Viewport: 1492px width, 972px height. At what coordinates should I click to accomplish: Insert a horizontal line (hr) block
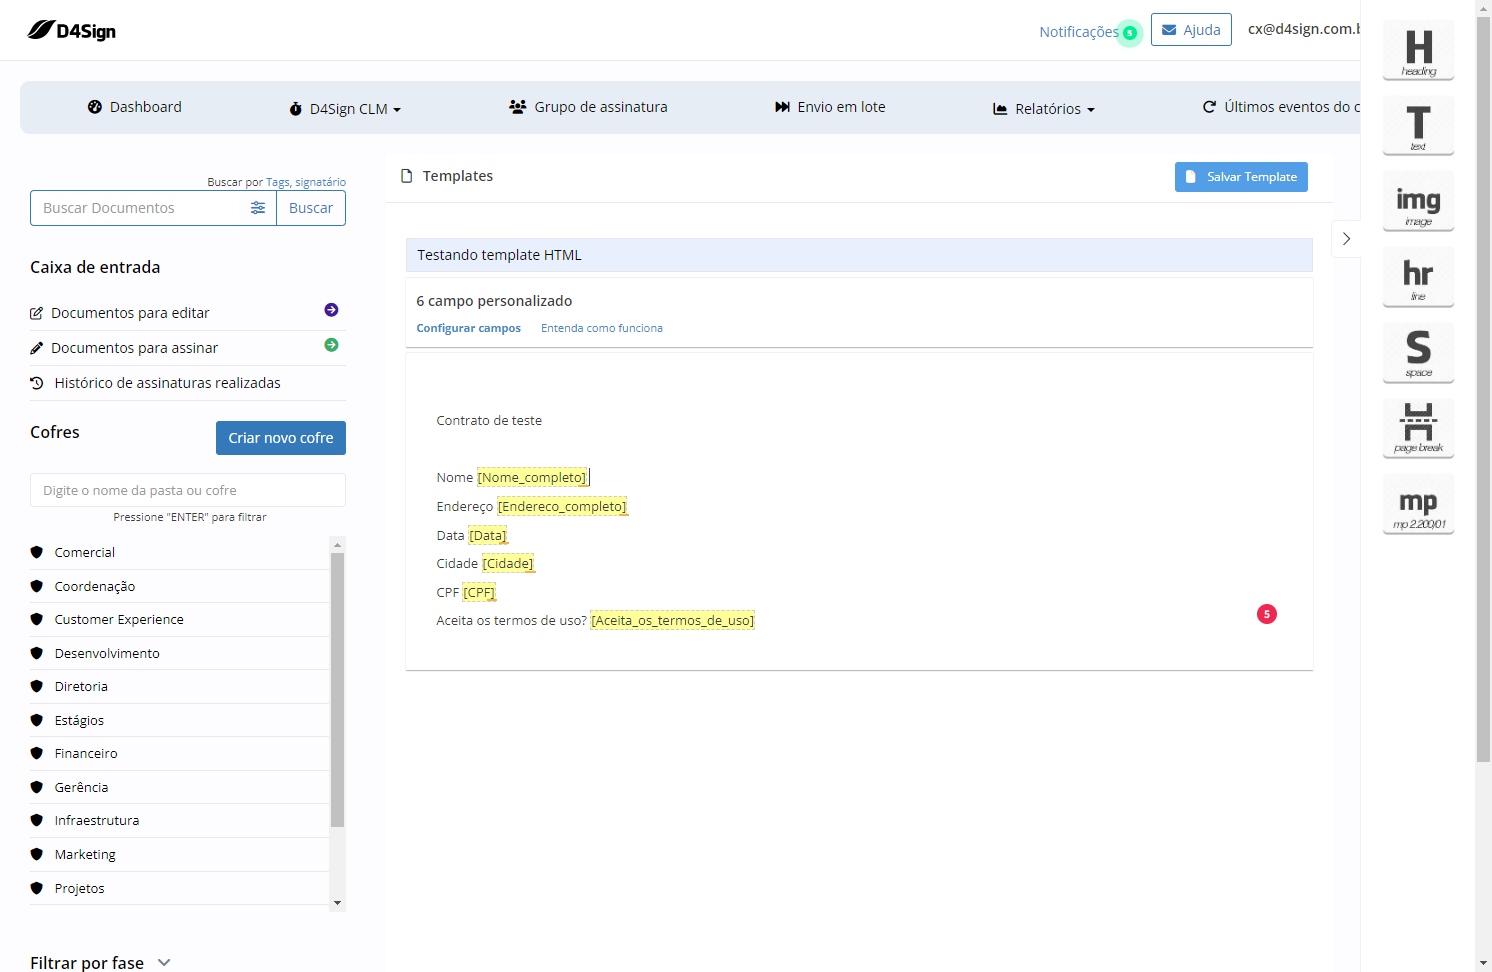pos(1418,277)
